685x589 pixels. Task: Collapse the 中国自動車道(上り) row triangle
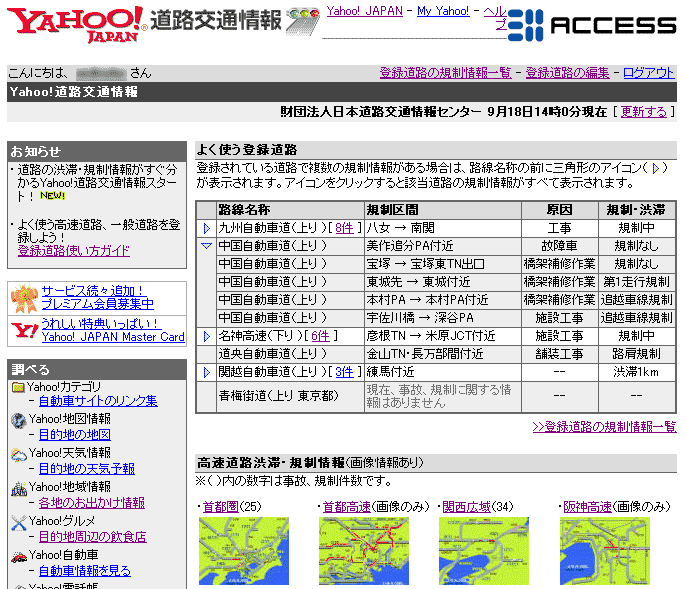tap(206, 246)
